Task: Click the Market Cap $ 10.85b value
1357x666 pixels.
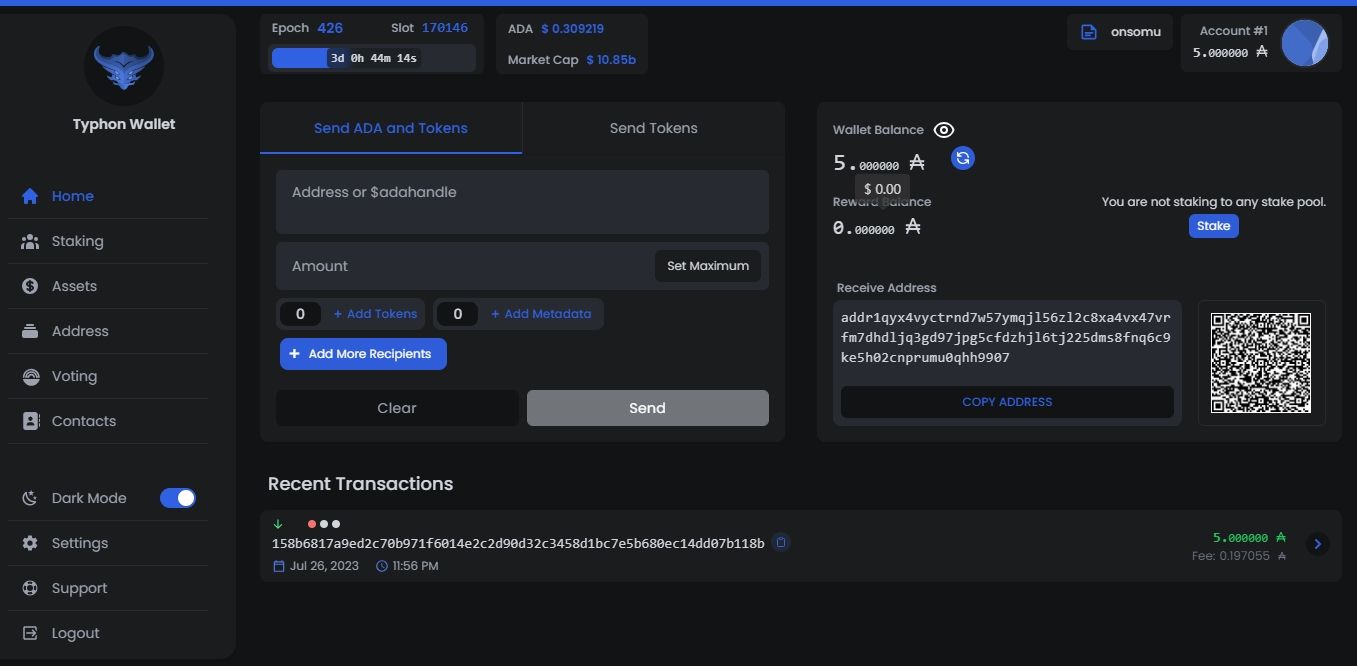Action: pos(611,60)
